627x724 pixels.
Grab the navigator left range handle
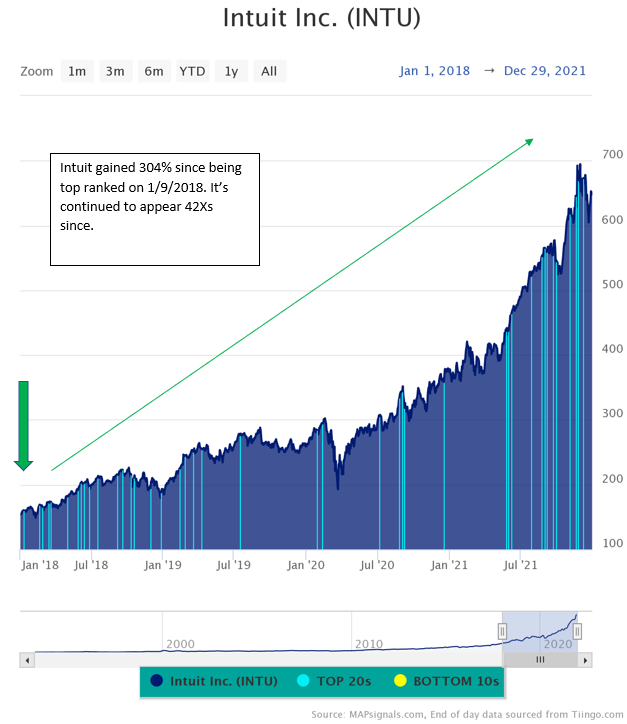click(502, 631)
